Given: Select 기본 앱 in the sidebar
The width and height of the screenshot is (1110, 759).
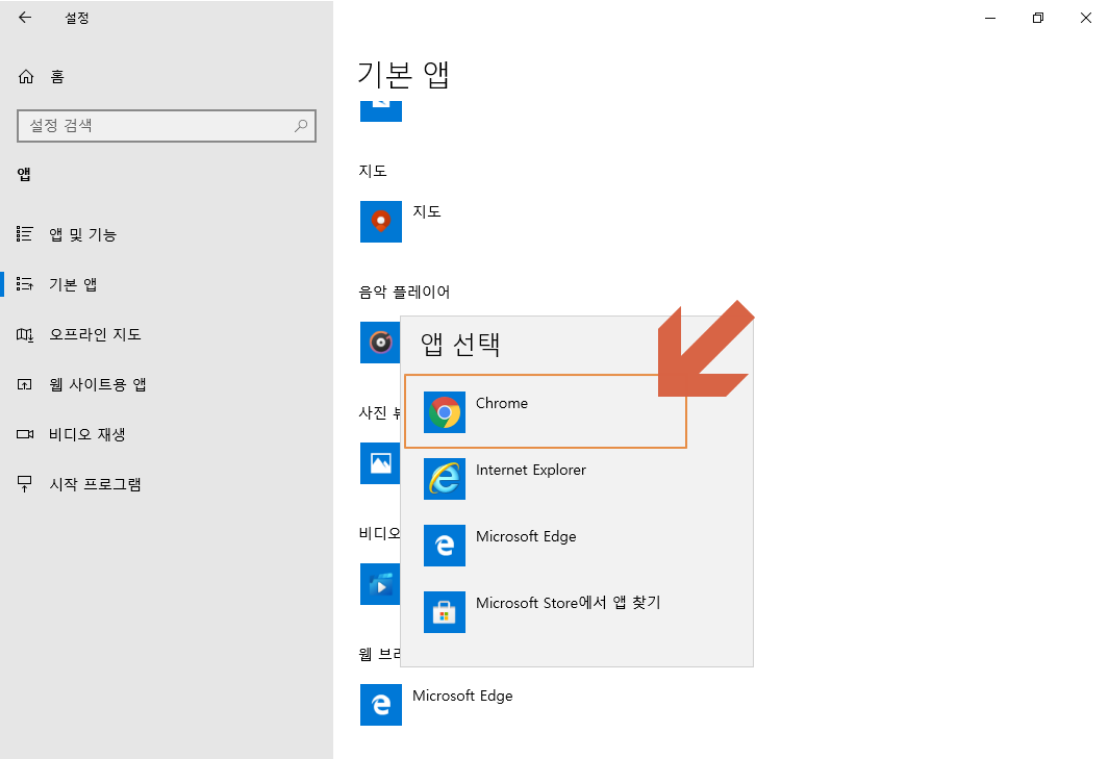Looking at the screenshot, I should coord(166,285).
